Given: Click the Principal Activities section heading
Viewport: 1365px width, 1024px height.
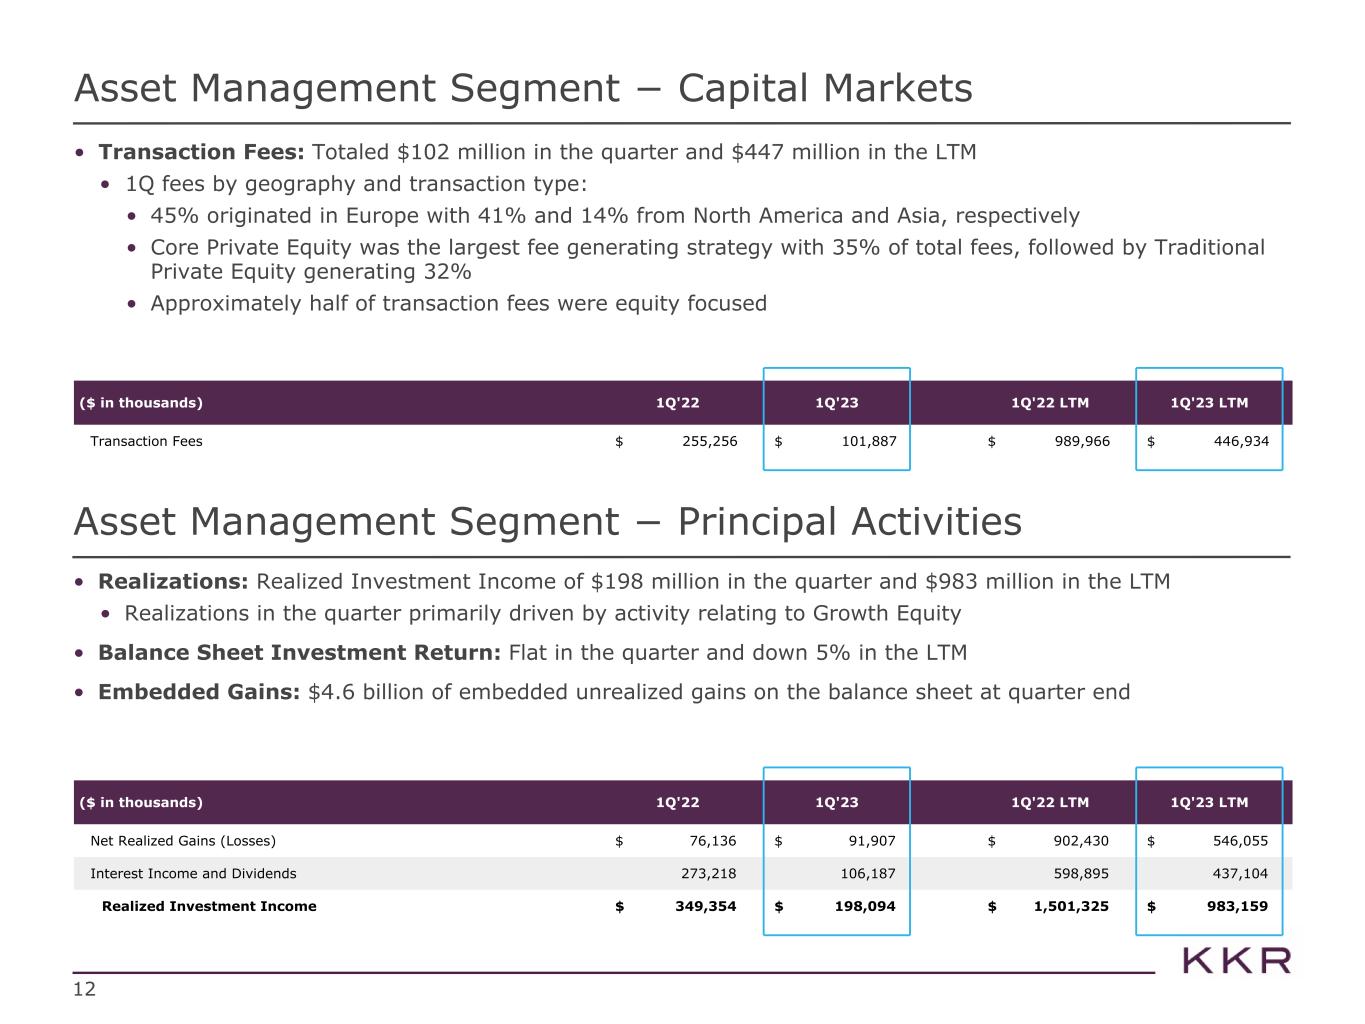Looking at the screenshot, I should click(547, 522).
